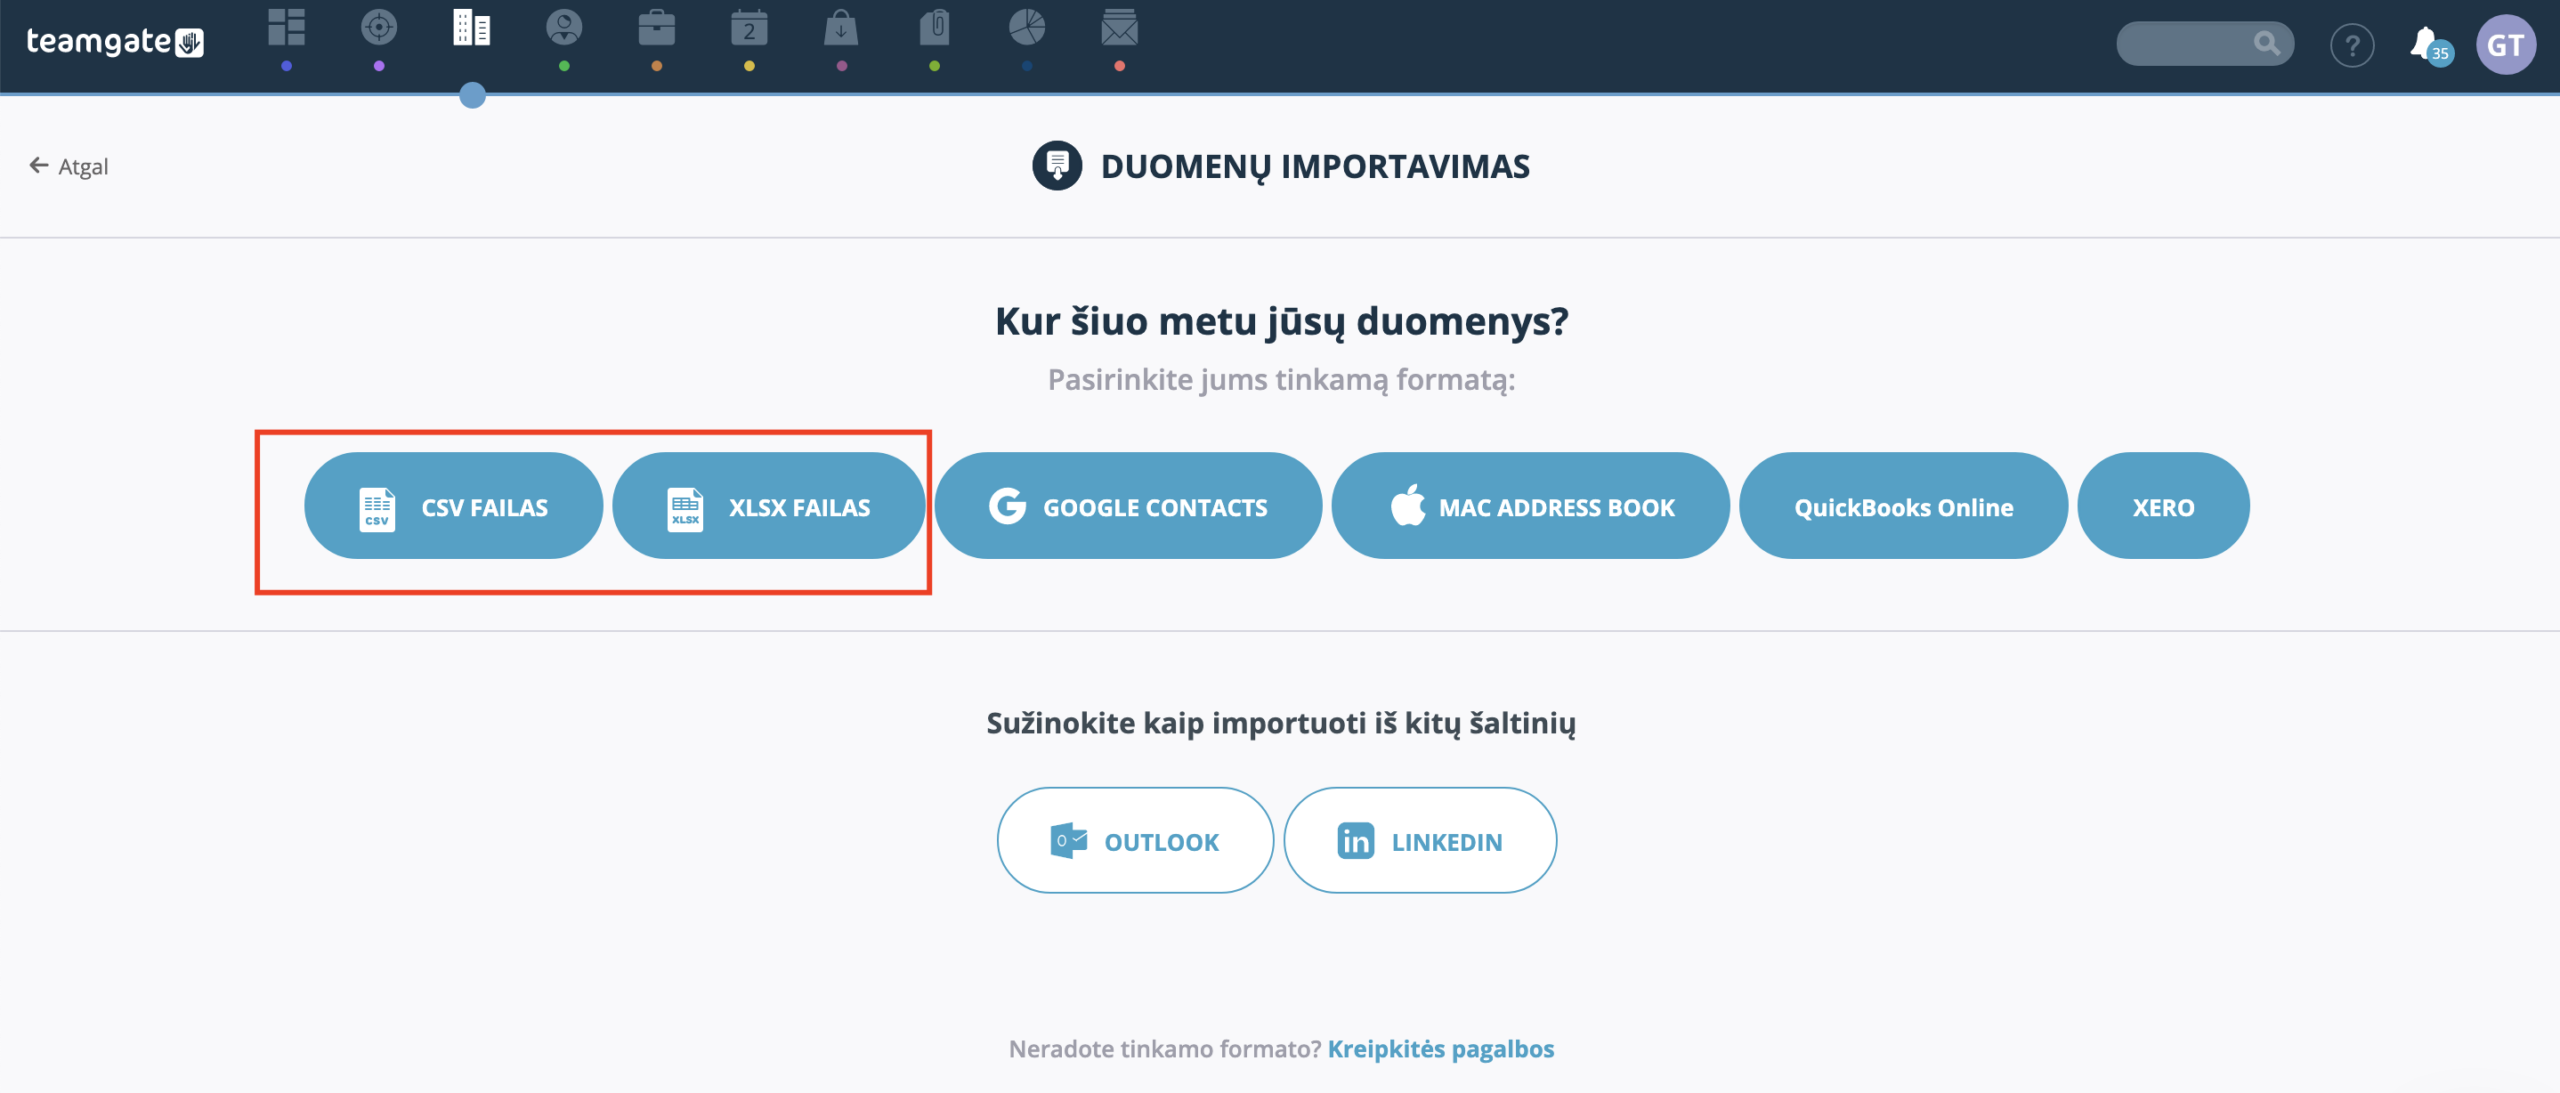
Task: Open the envelope mail icon
Action: click(x=1119, y=28)
